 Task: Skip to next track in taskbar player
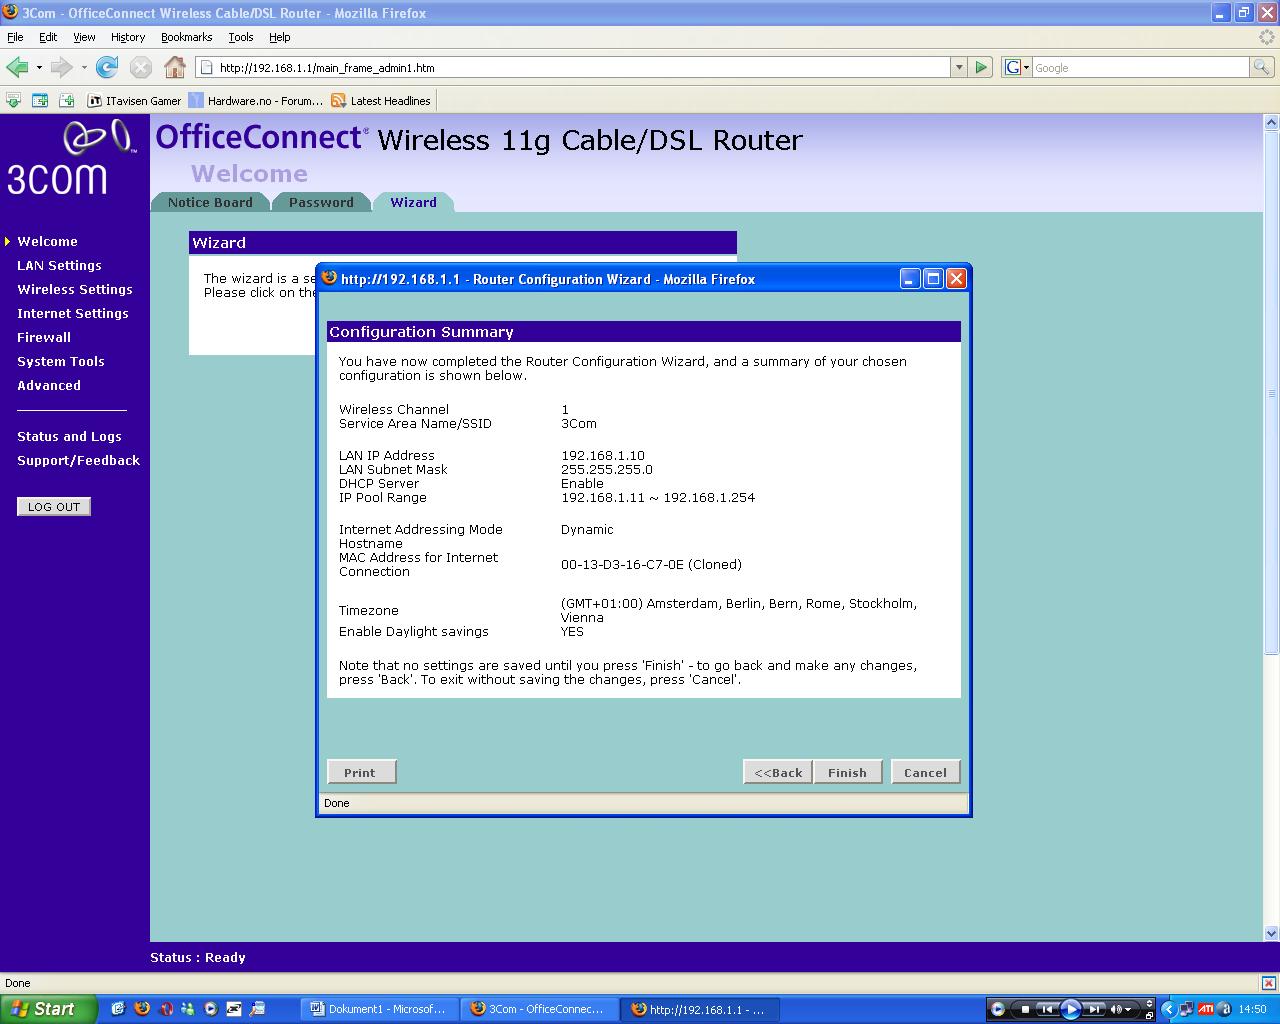(1094, 1009)
